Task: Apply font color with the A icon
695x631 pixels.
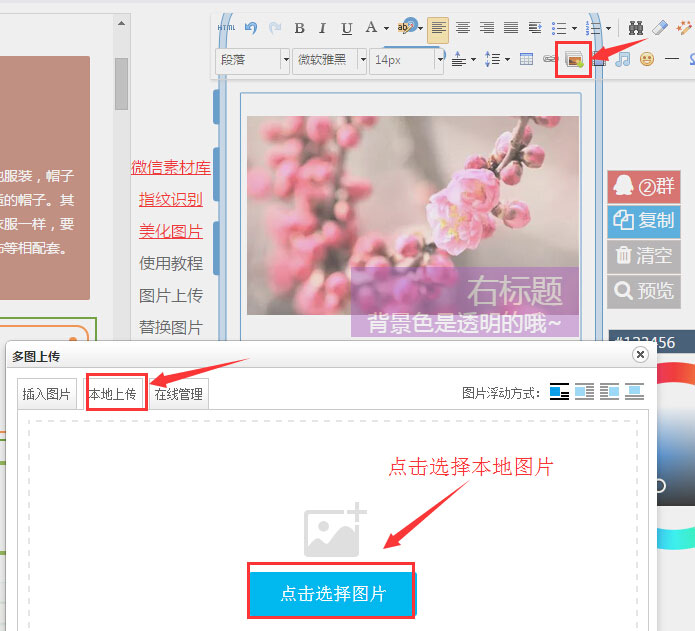Action: click(x=371, y=27)
